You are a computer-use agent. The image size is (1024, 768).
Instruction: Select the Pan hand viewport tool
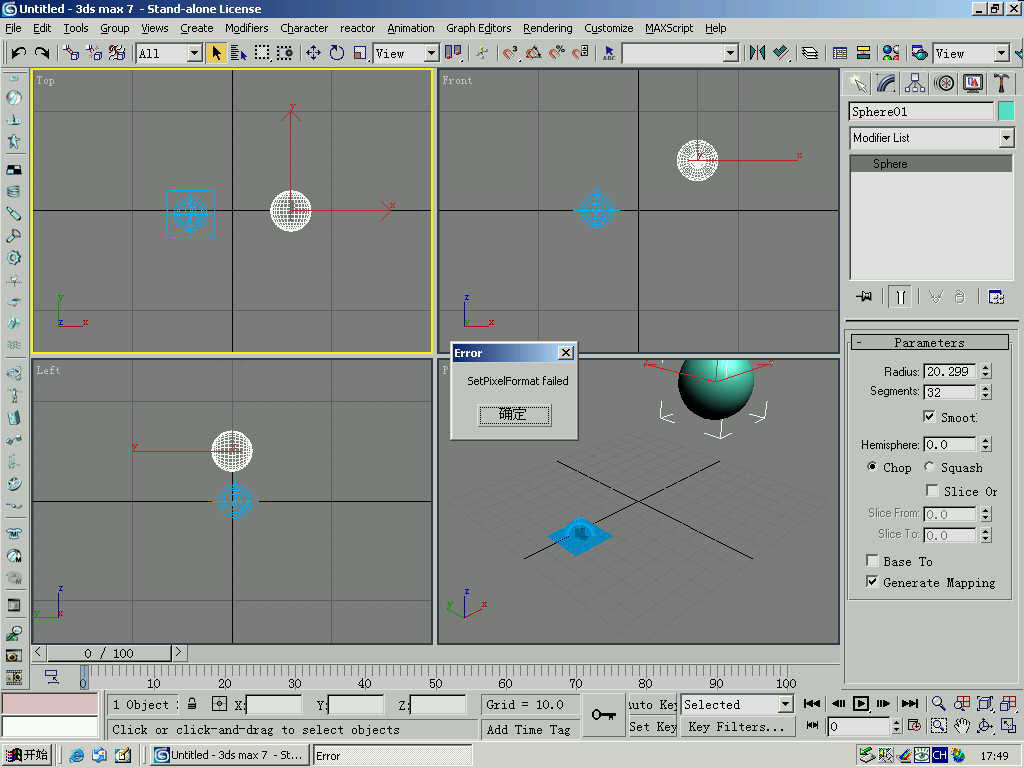coord(961,726)
